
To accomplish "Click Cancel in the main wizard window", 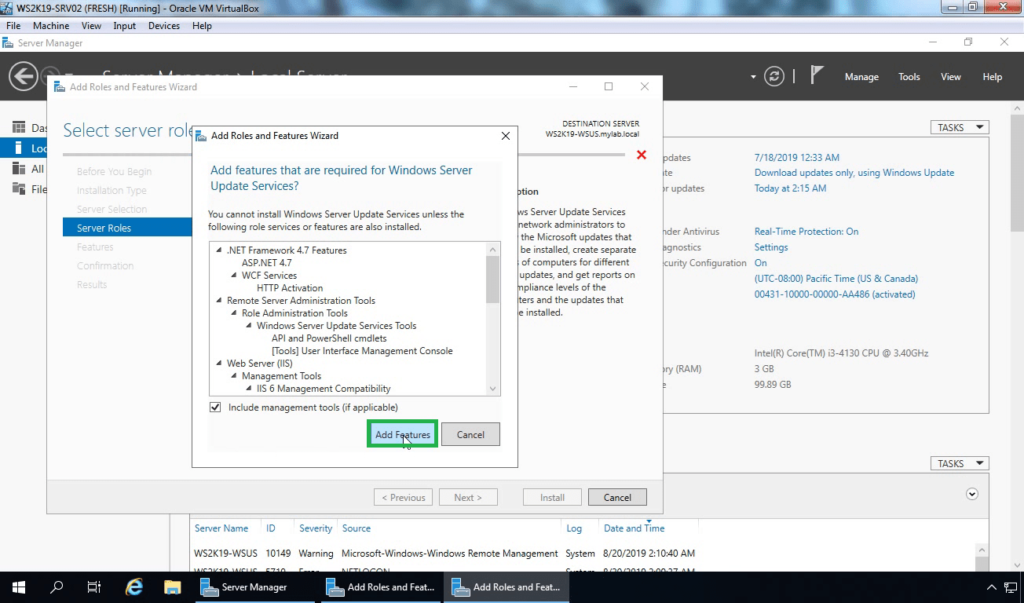I will click(617, 497).
